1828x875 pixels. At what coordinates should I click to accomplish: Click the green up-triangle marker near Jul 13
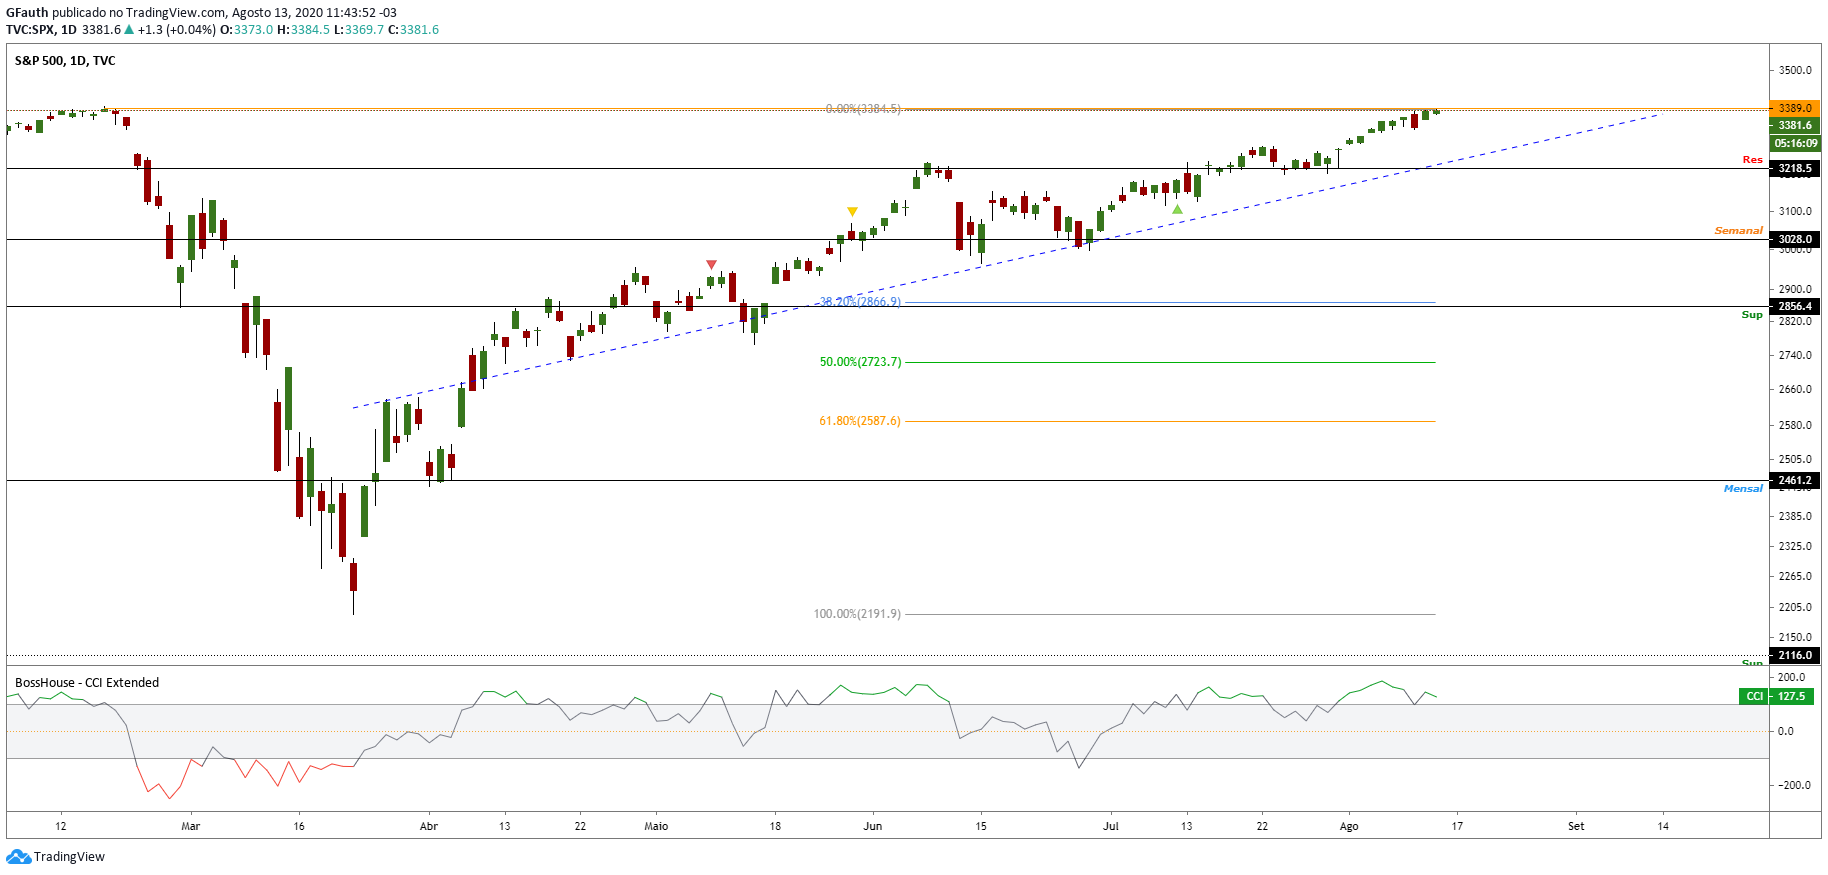click(1177, 210)
